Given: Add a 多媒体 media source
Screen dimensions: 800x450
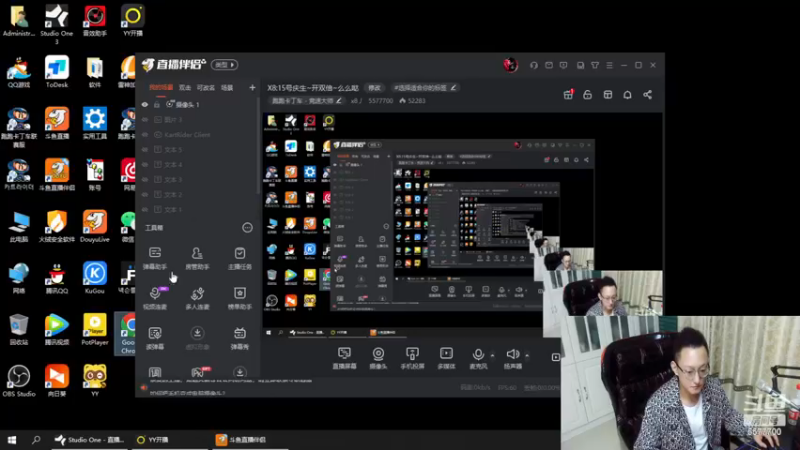Looking at the screenshot, I should [446, 358].
